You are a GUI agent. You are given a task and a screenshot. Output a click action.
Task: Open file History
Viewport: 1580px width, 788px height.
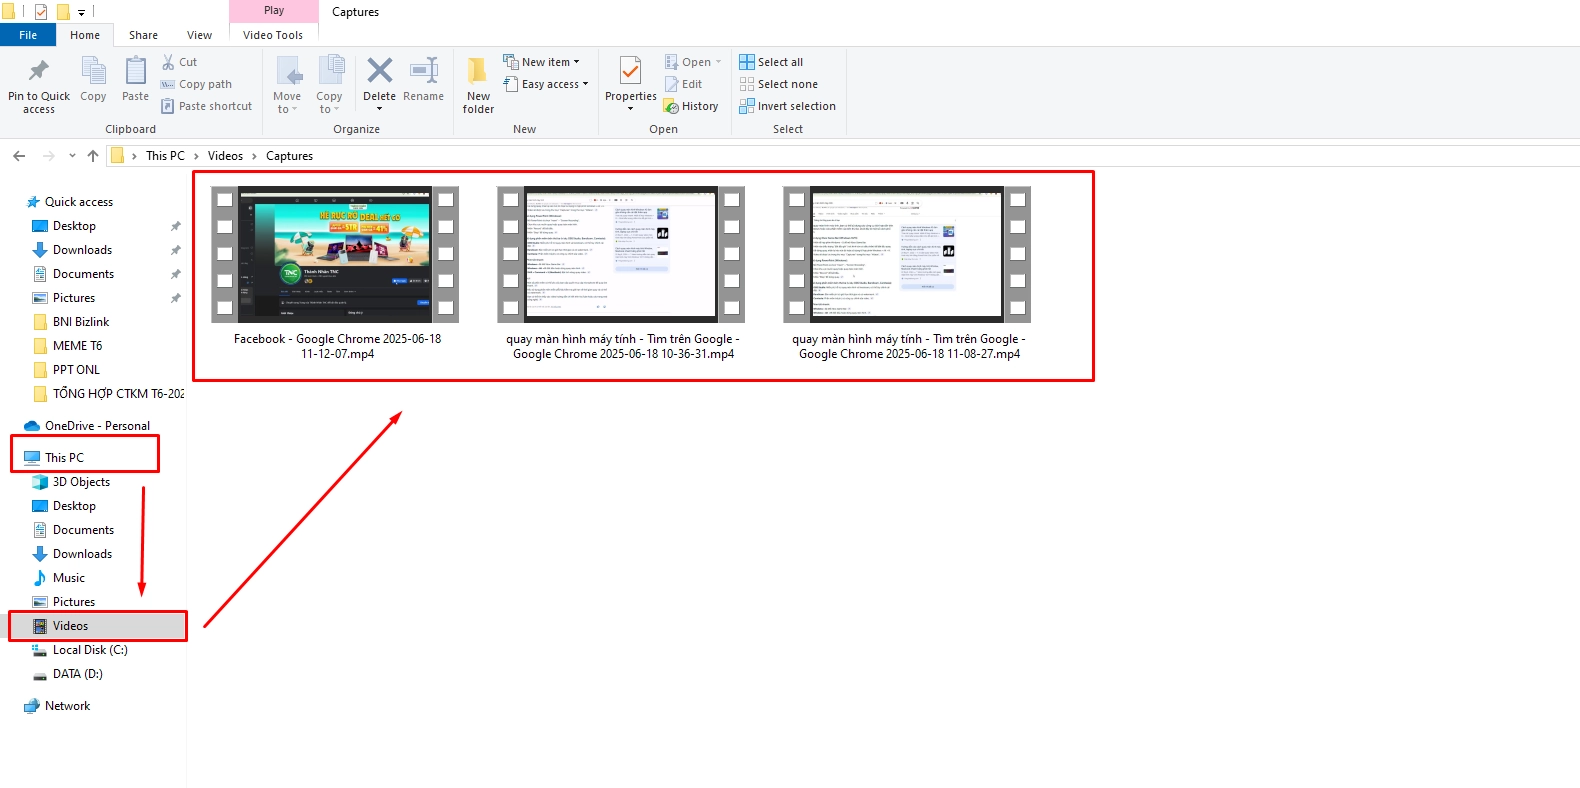691,106
